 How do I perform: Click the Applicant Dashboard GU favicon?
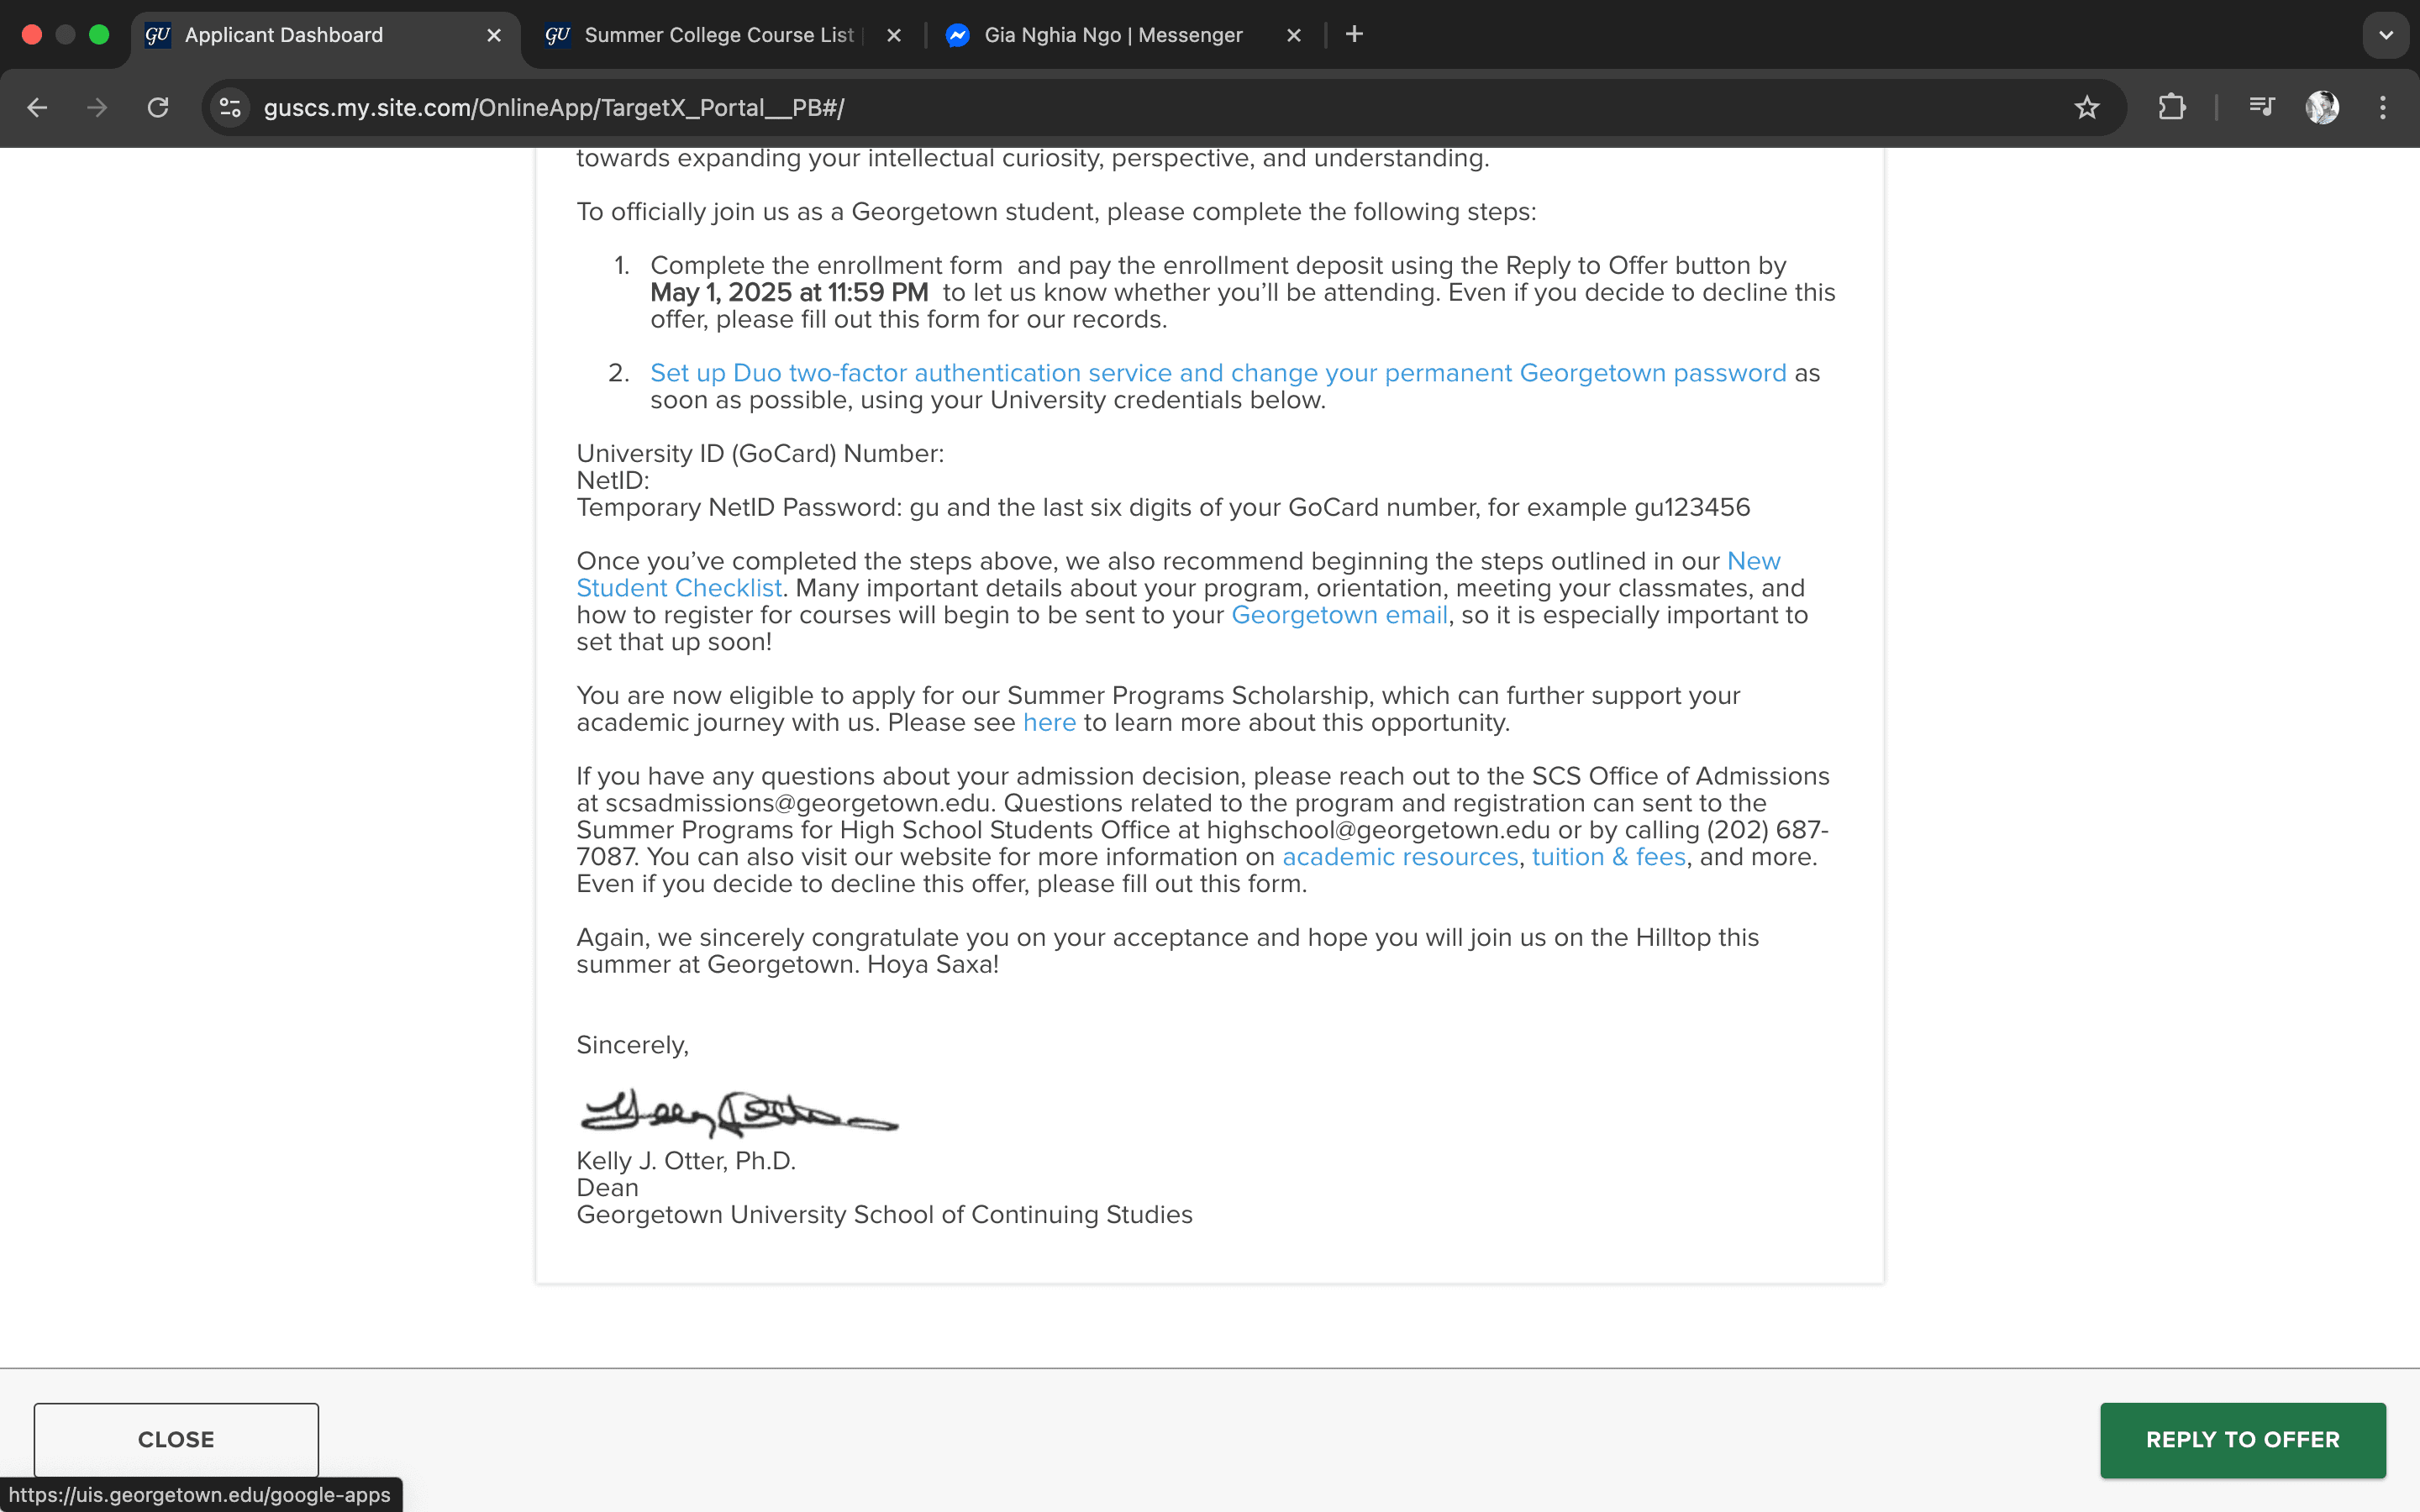158,35
